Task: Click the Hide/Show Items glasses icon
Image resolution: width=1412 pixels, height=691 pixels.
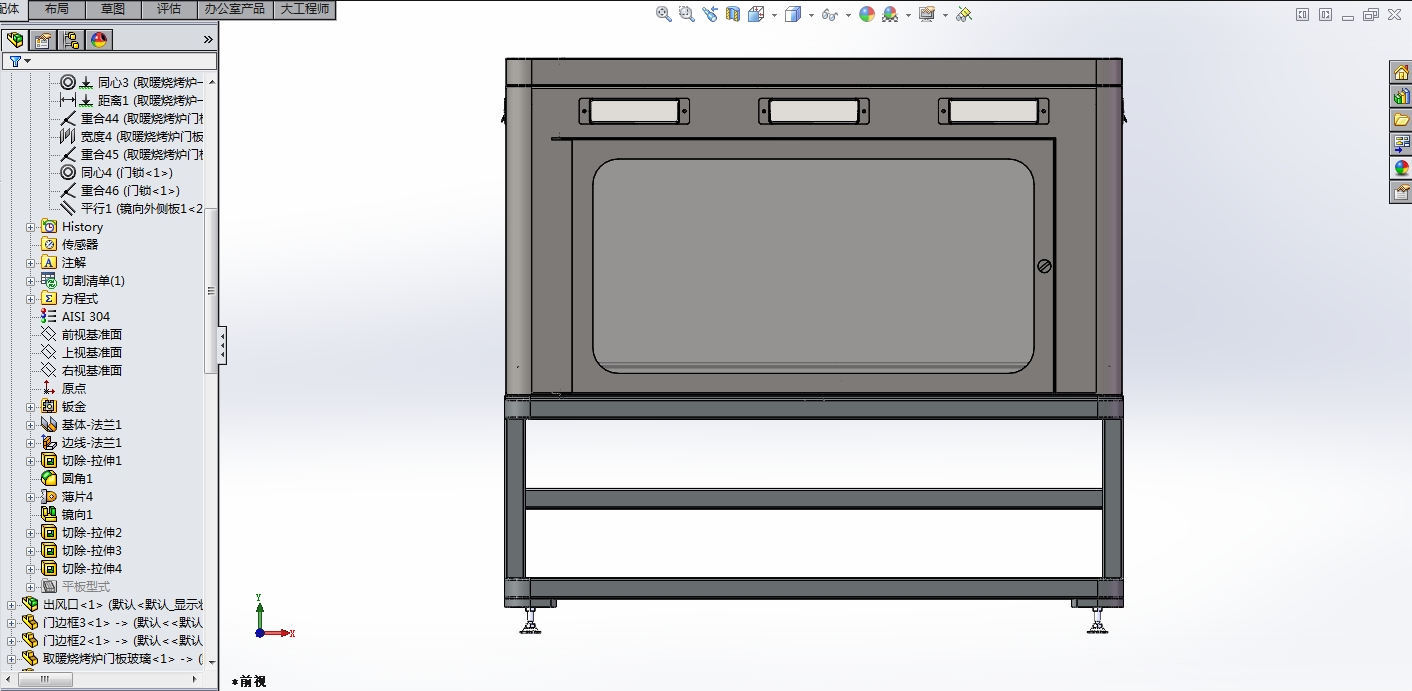Action: pos(829,14)
